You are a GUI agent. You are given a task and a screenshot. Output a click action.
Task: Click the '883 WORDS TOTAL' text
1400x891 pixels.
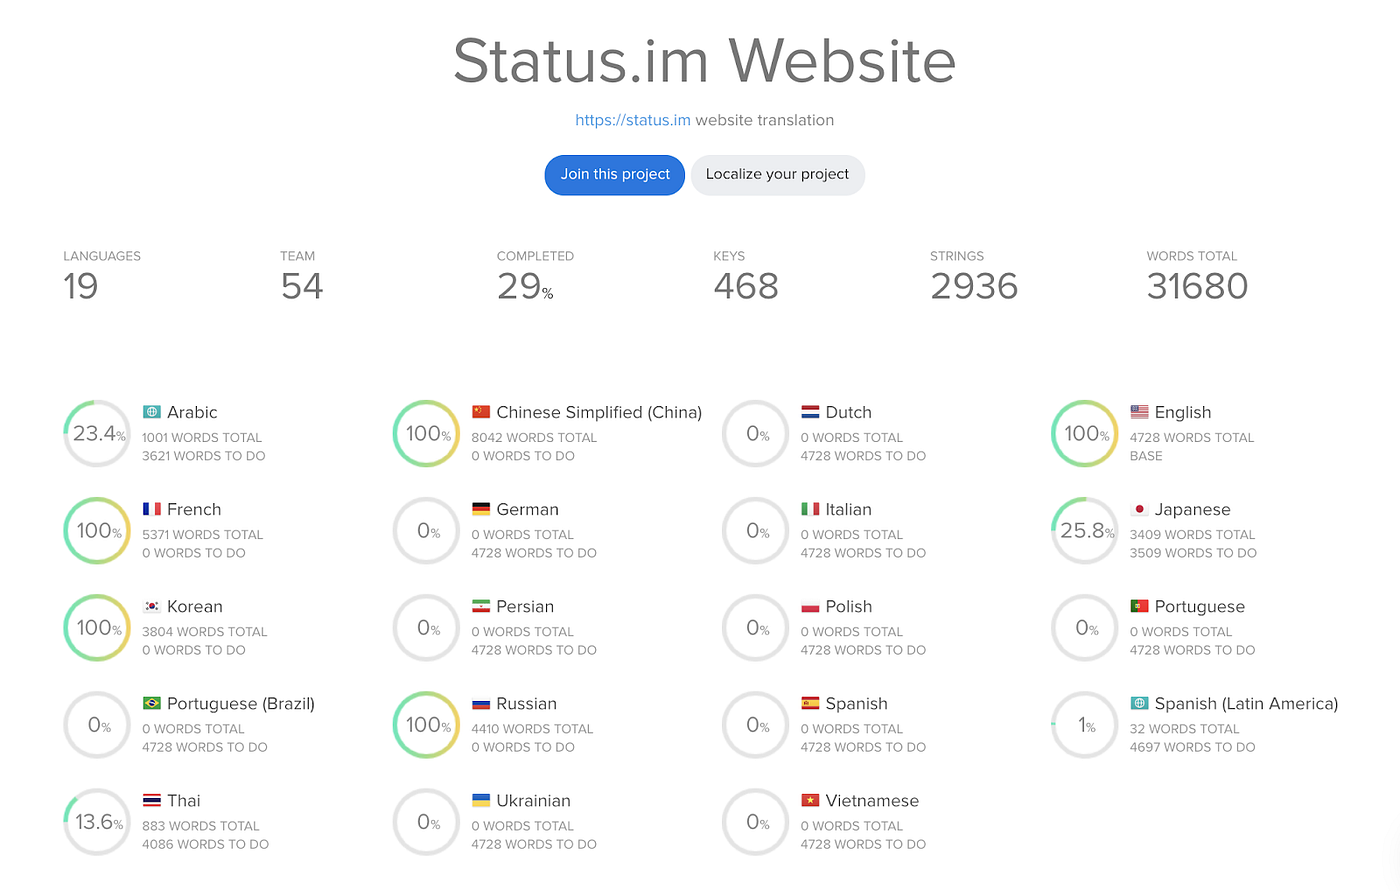[201, 826]
